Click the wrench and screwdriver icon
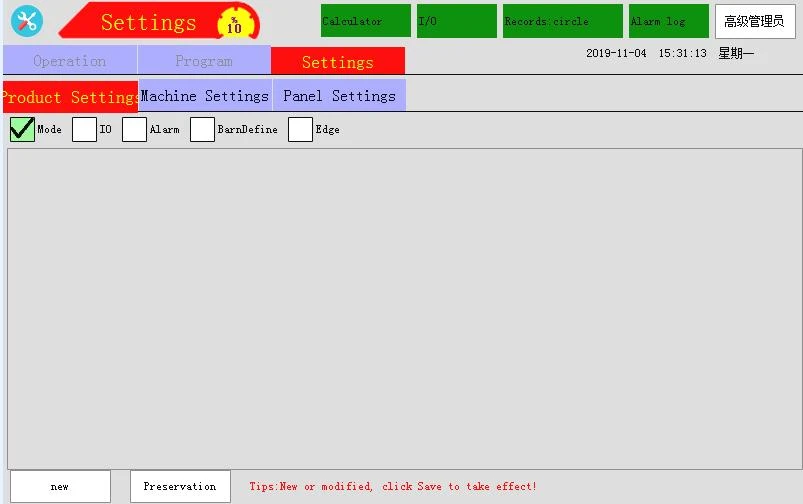The image size is (803, 504). click(27, 21)
